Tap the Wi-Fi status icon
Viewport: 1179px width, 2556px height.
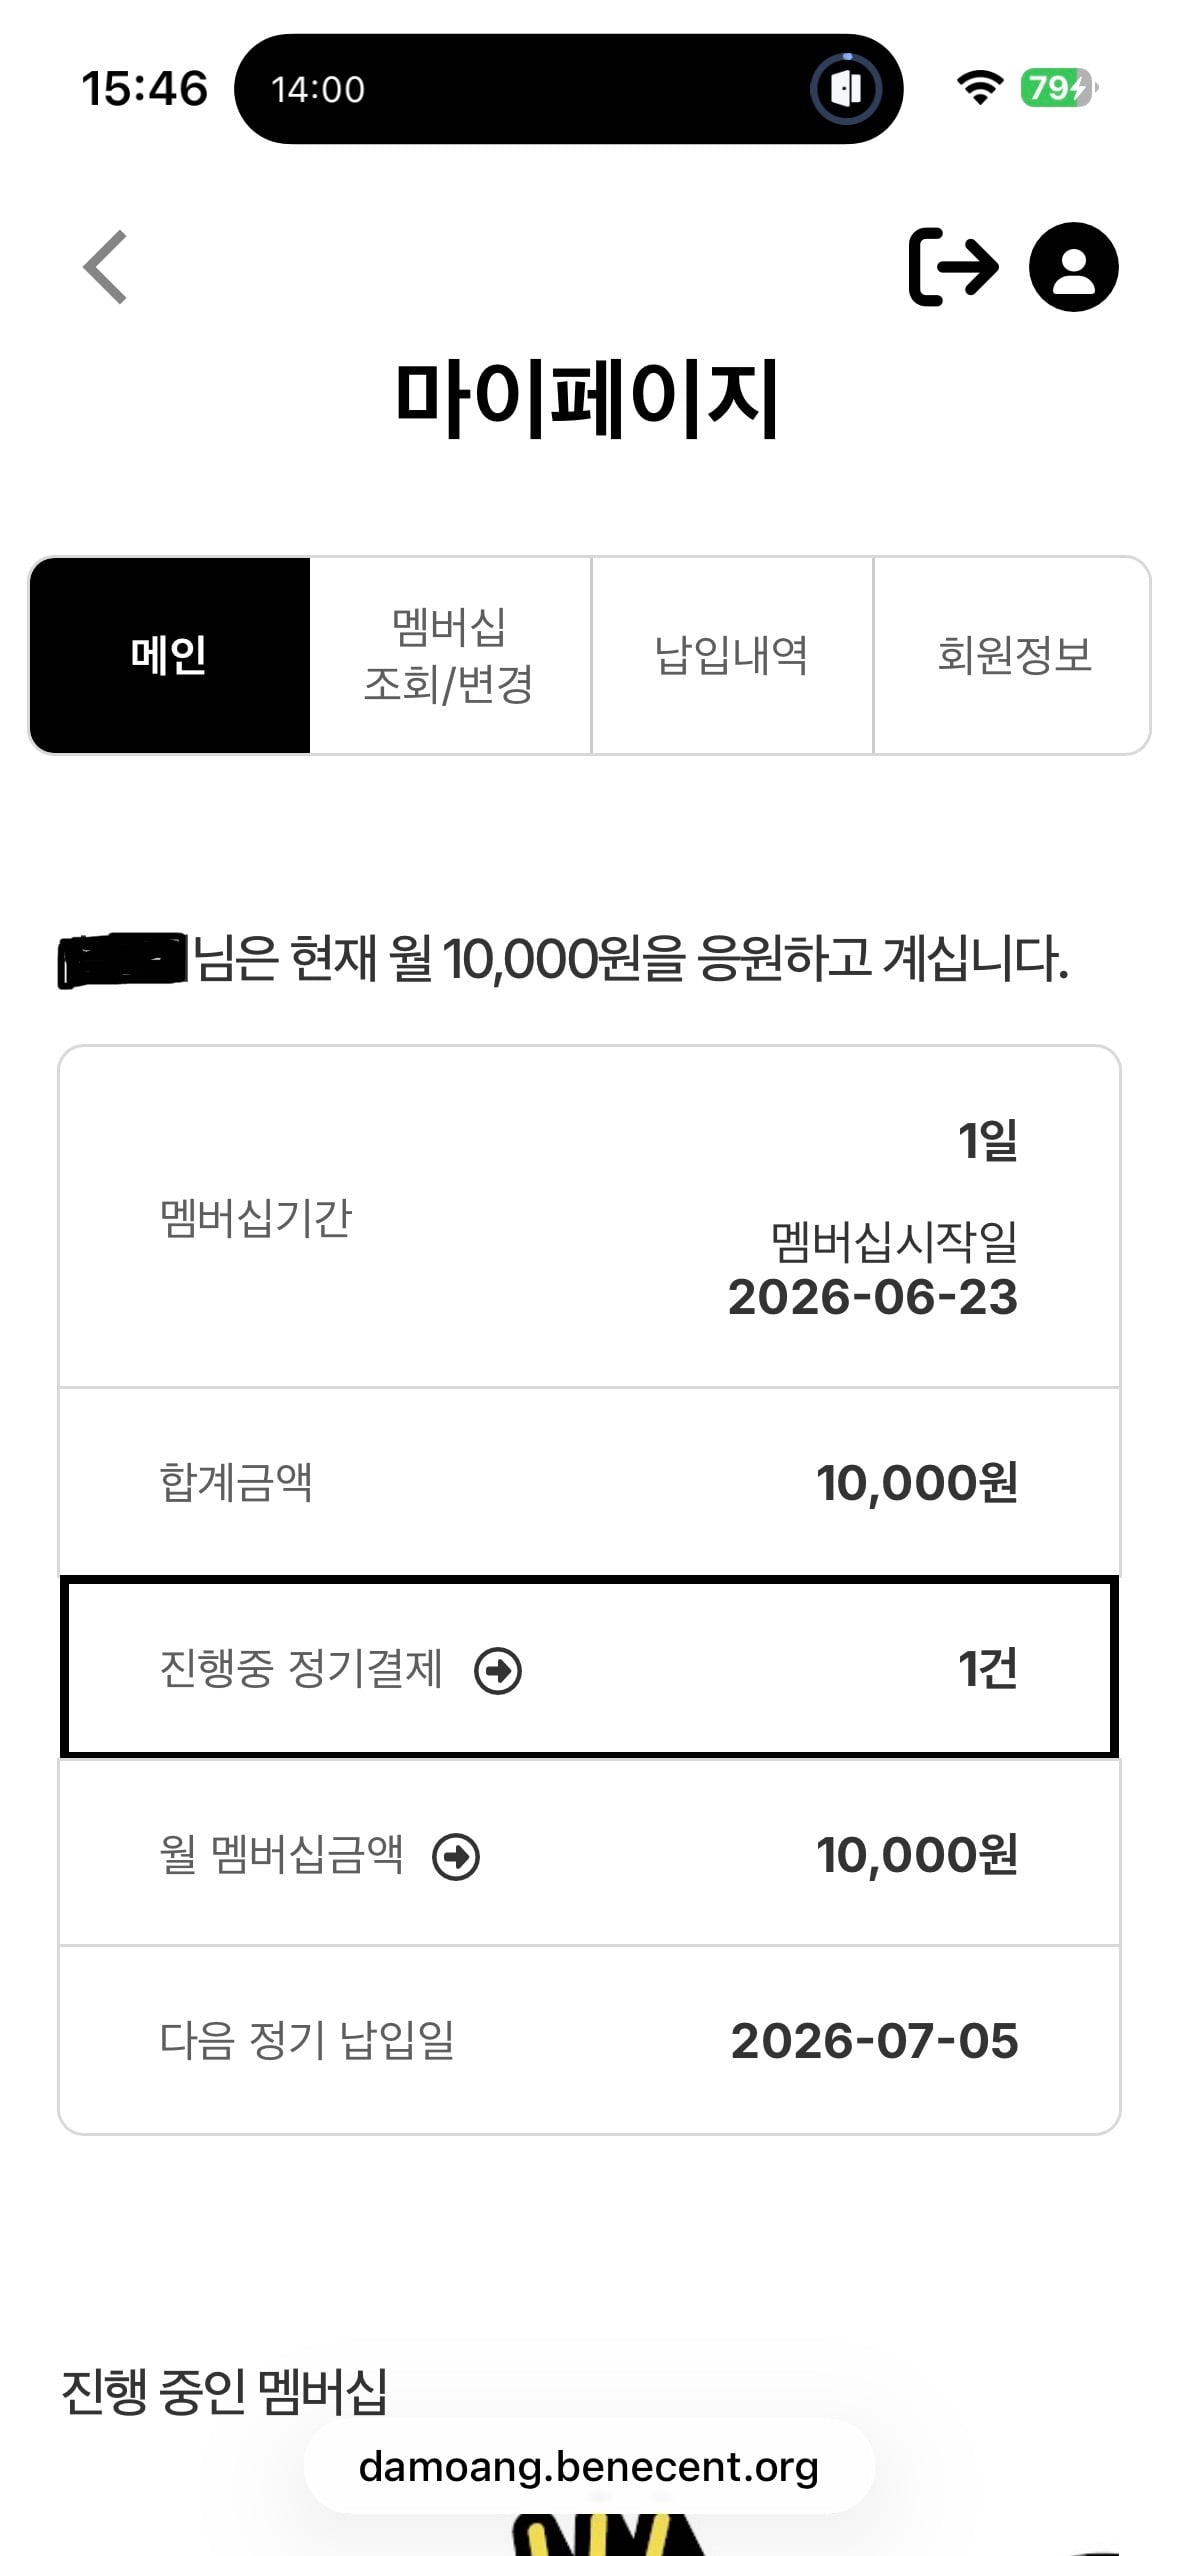pos(980,89)
